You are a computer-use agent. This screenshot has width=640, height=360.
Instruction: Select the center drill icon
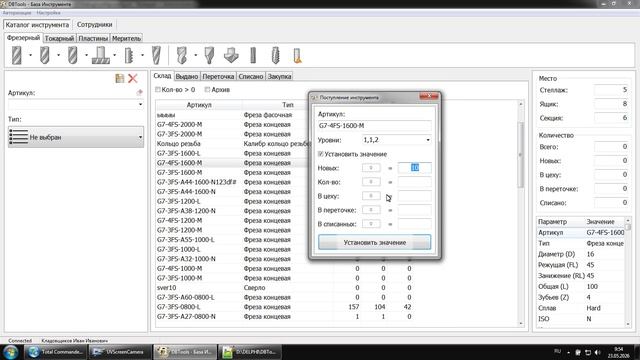click(209, 55)
